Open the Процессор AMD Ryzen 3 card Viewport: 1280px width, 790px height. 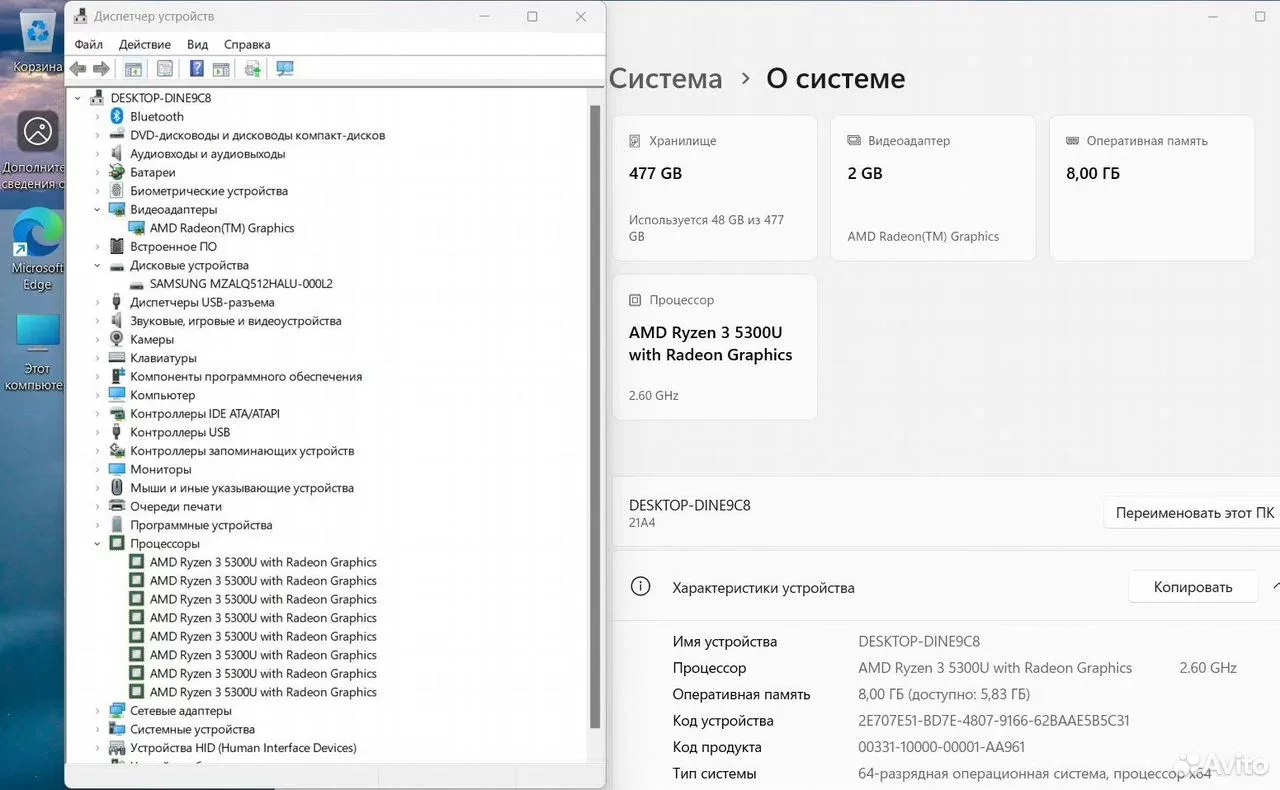coord(715,347)
